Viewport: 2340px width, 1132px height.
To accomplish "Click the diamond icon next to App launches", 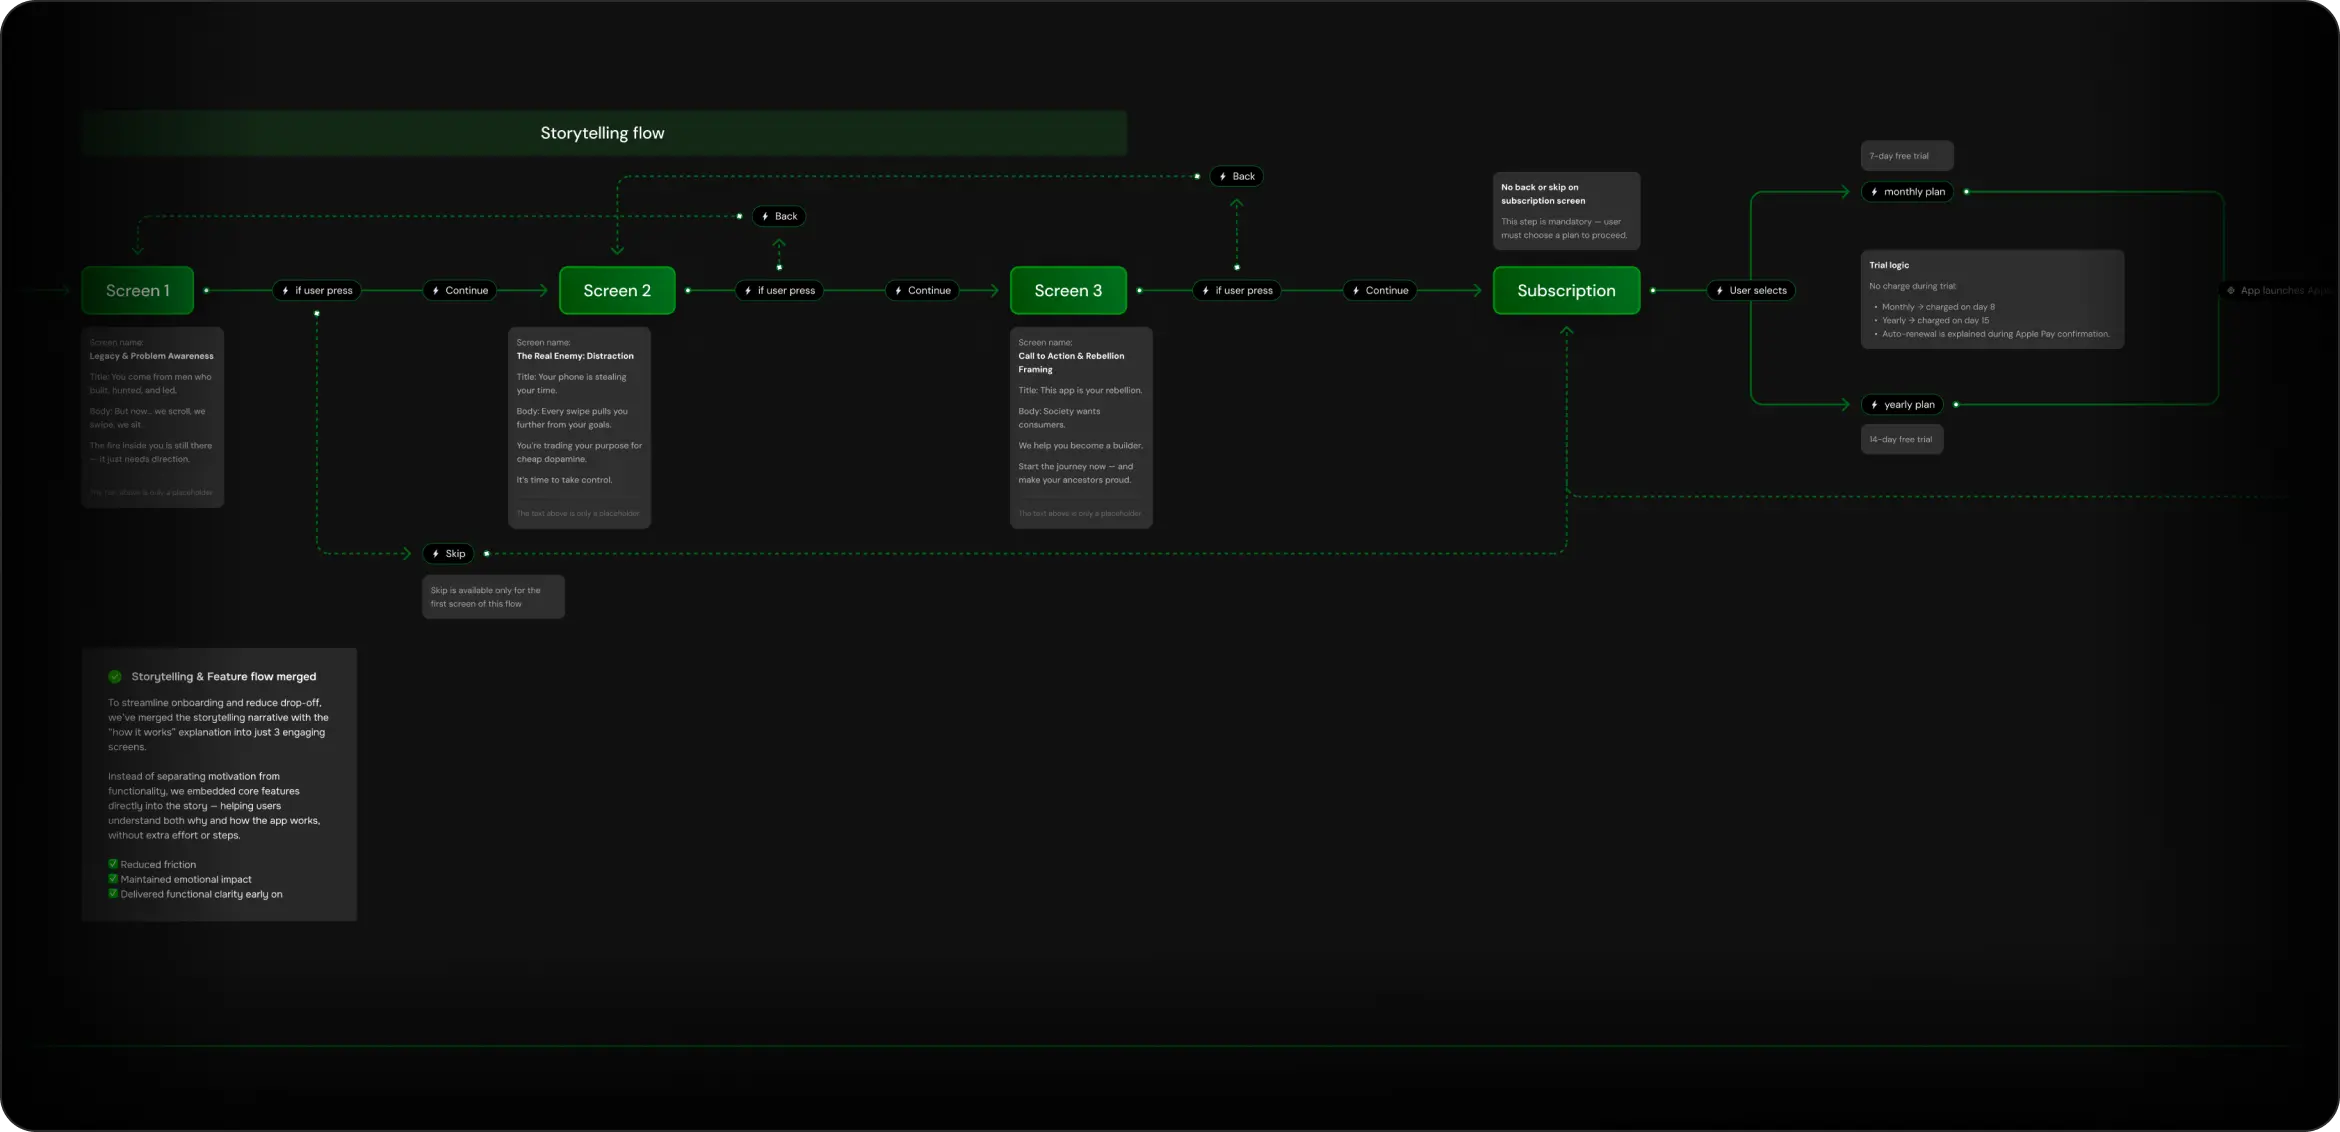I will tap(2231, 291).
